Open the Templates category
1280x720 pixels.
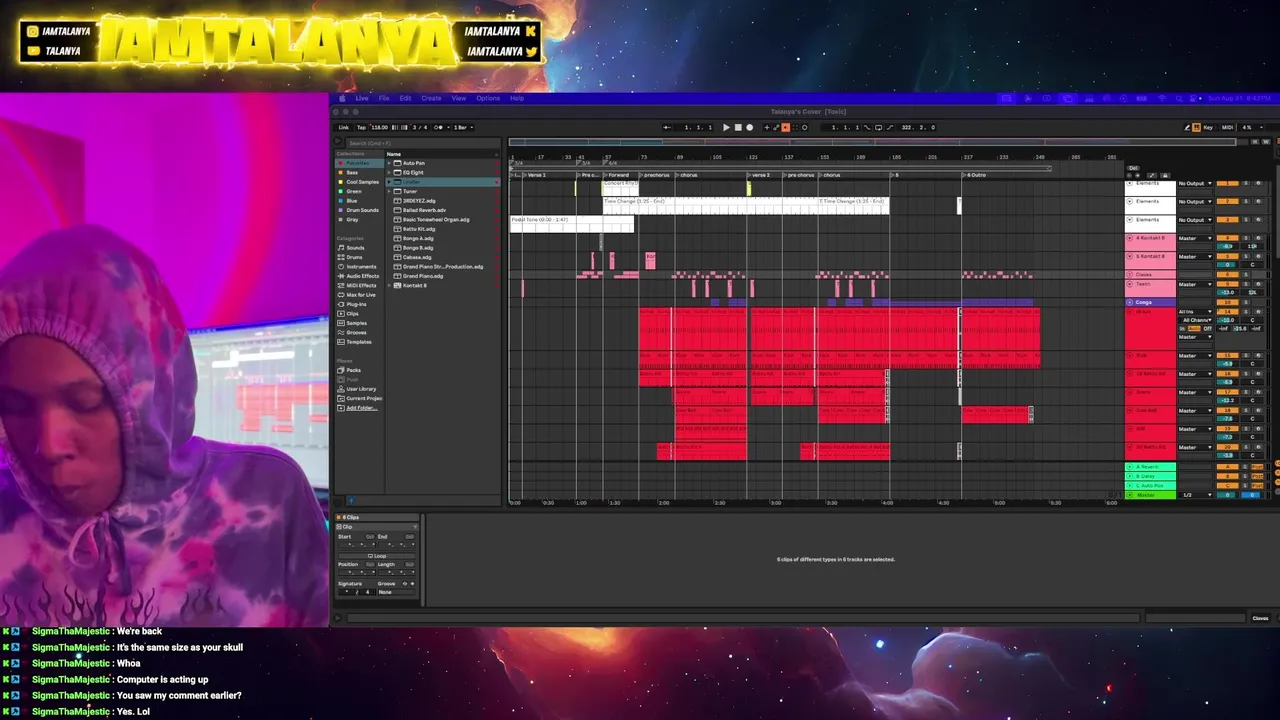point(358,342)
